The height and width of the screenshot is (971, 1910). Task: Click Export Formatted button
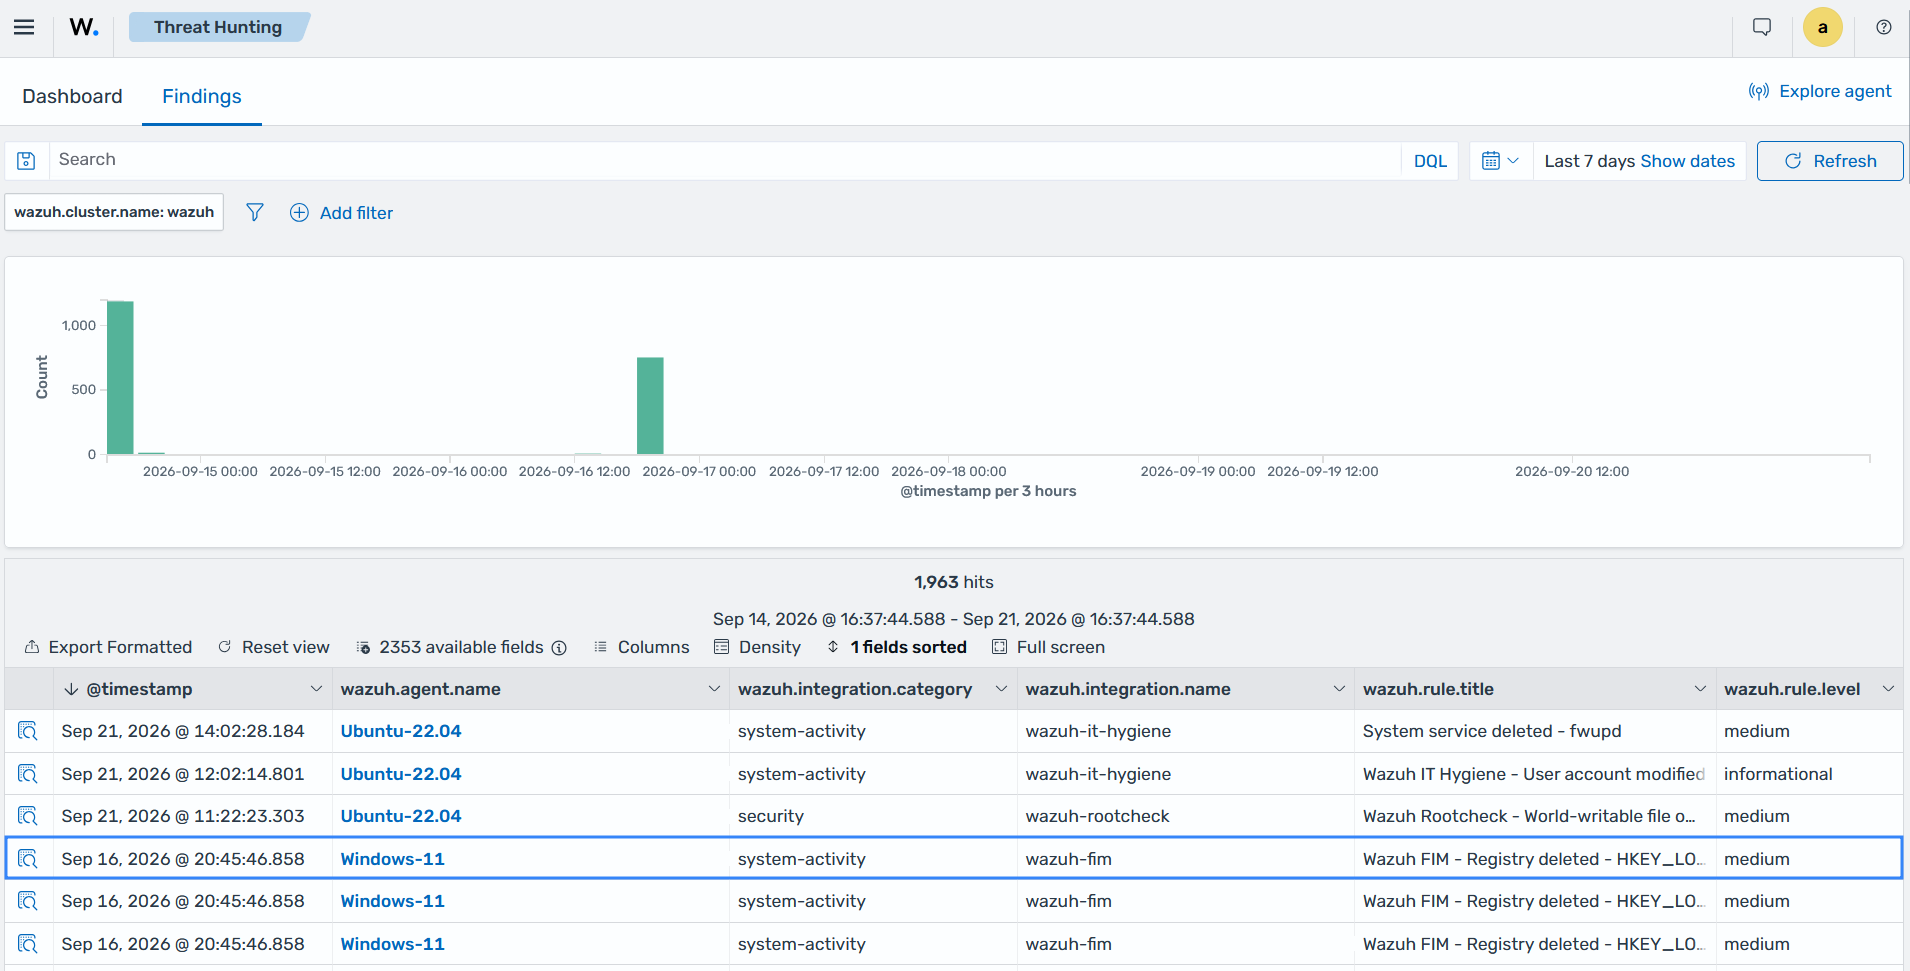click(x=108, y=647)
